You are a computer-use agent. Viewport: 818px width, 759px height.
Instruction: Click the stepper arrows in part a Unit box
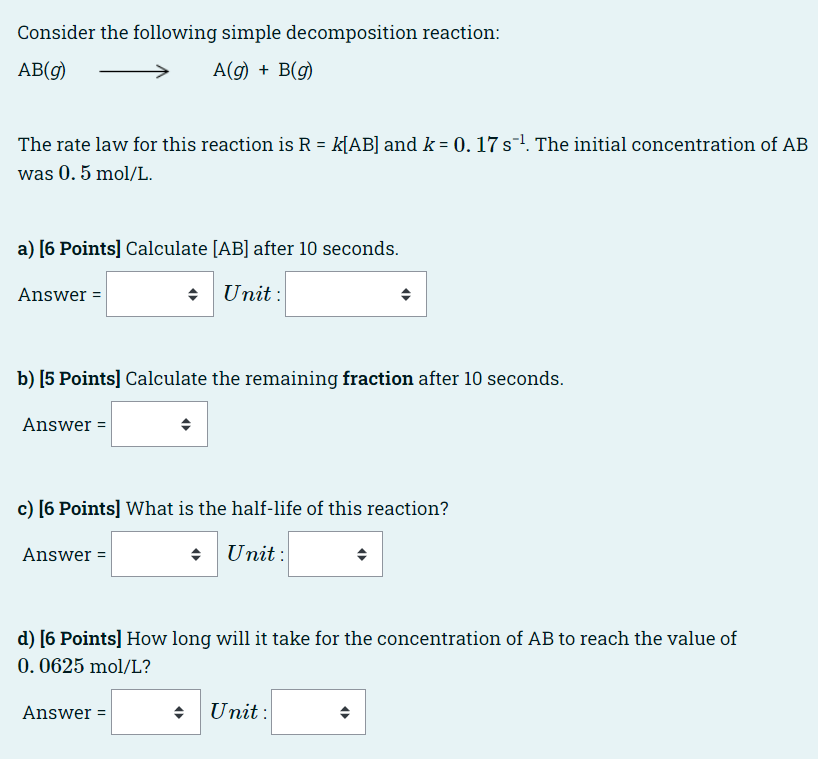pos(406,294)
